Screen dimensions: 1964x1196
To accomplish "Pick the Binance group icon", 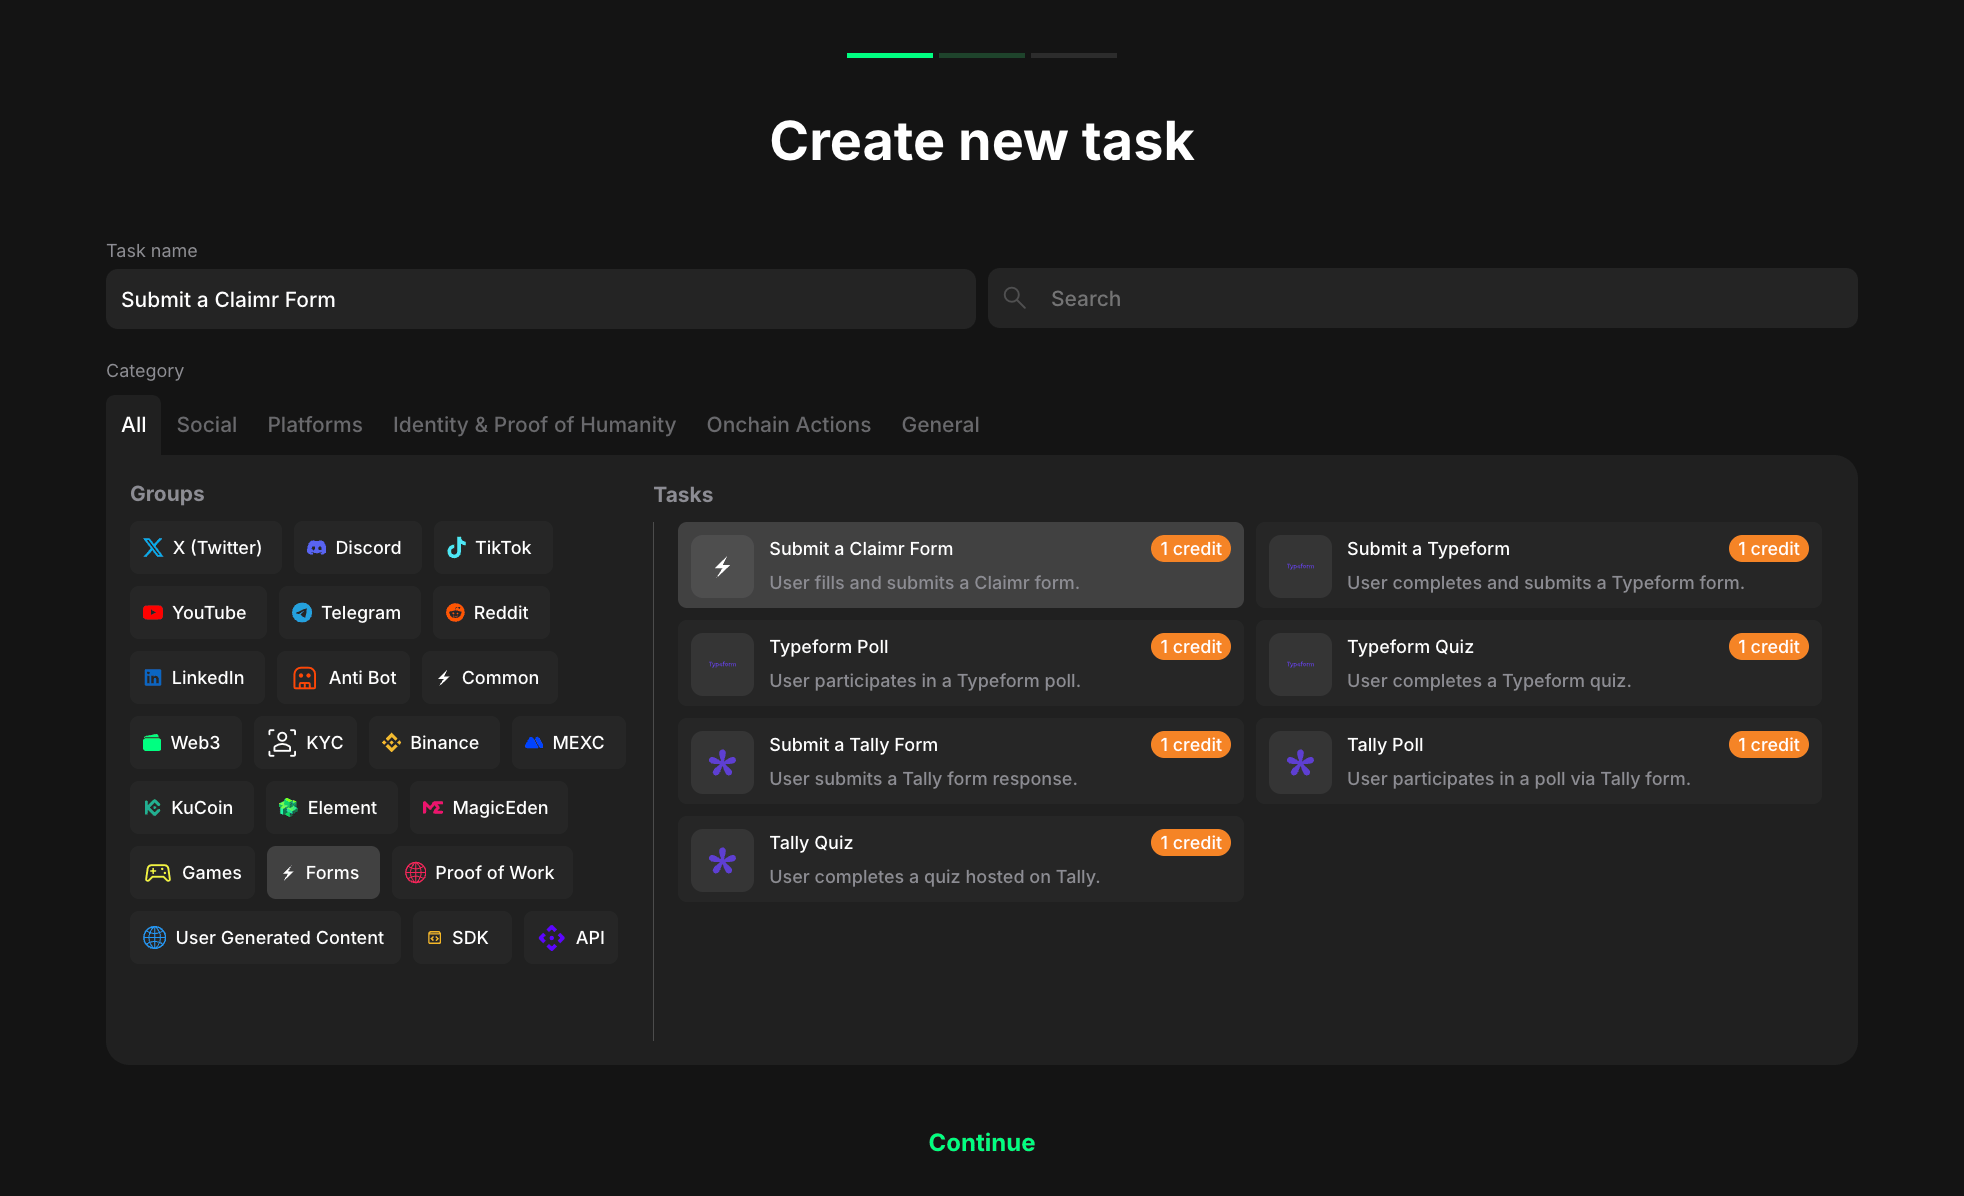I will (392, 743).
